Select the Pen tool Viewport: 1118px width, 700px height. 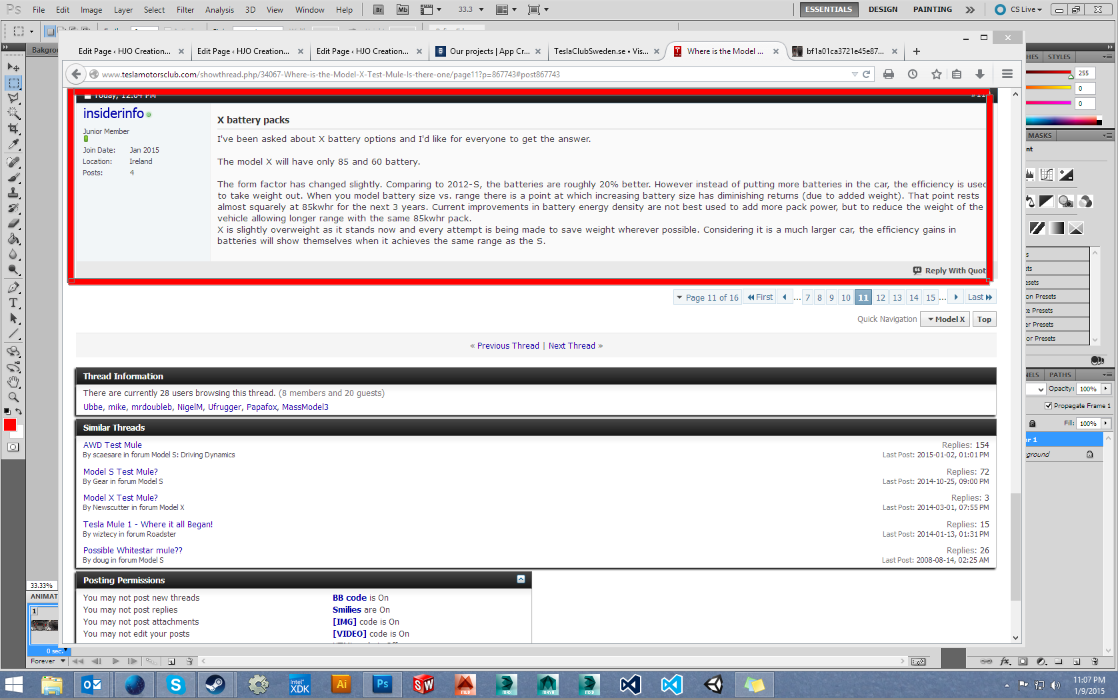(x=14, y=288)
